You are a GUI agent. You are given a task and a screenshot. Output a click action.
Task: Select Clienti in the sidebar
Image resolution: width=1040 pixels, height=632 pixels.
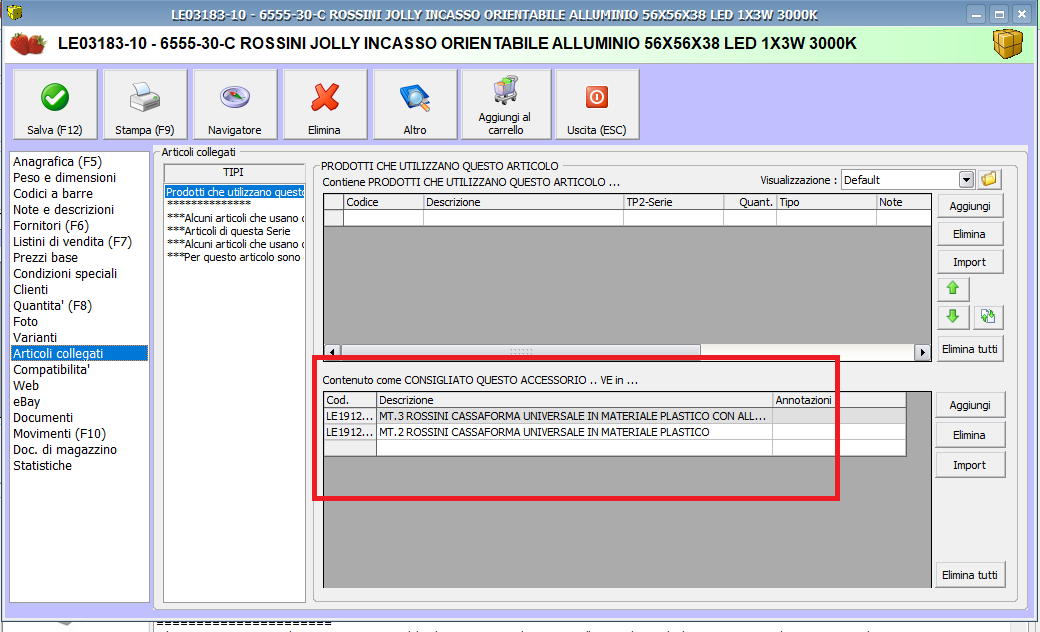click(x=31, y=289)
